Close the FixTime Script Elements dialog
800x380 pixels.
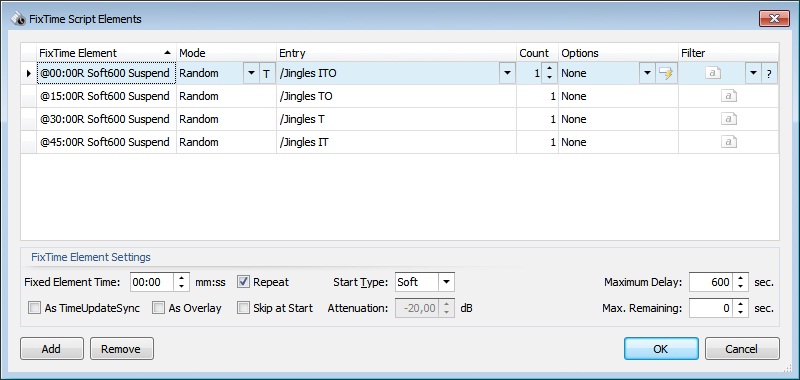(x=773, y=19)
